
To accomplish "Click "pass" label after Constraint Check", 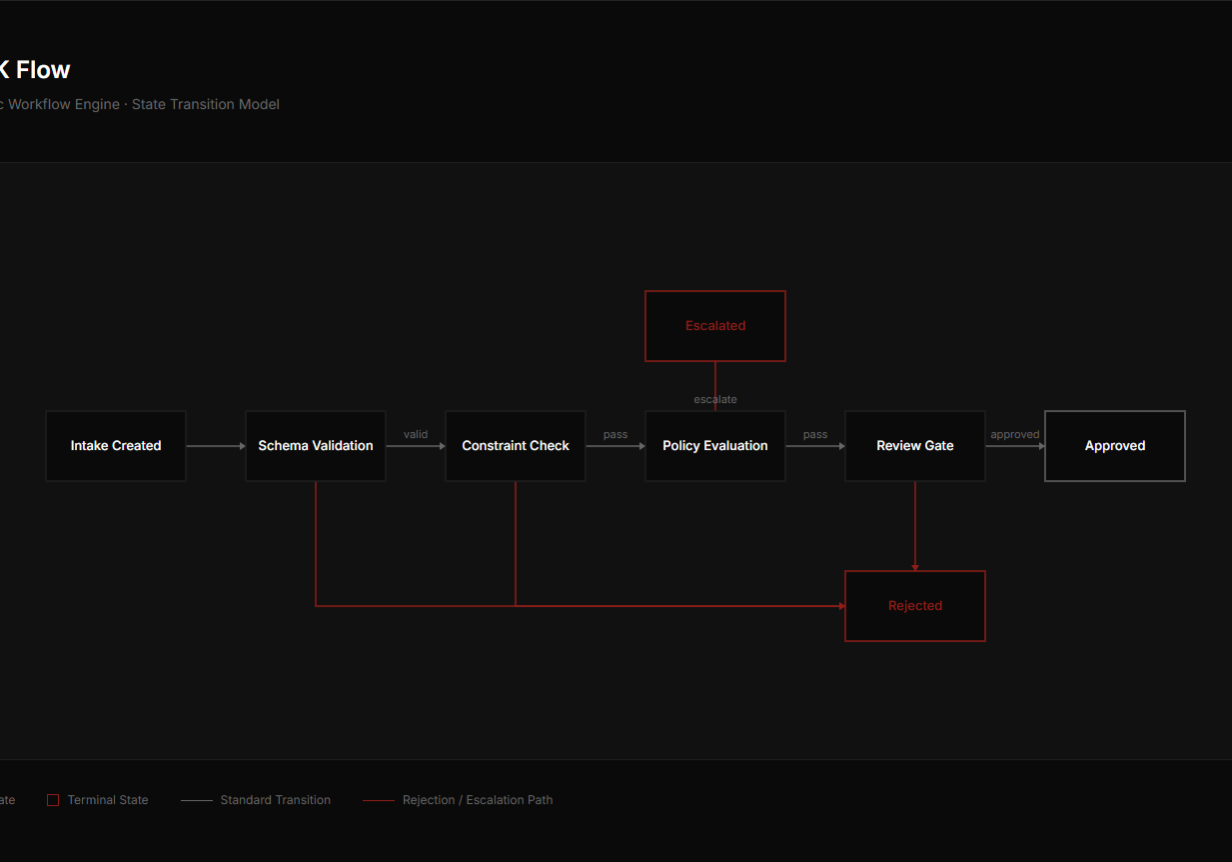I will tap(615, 434).
